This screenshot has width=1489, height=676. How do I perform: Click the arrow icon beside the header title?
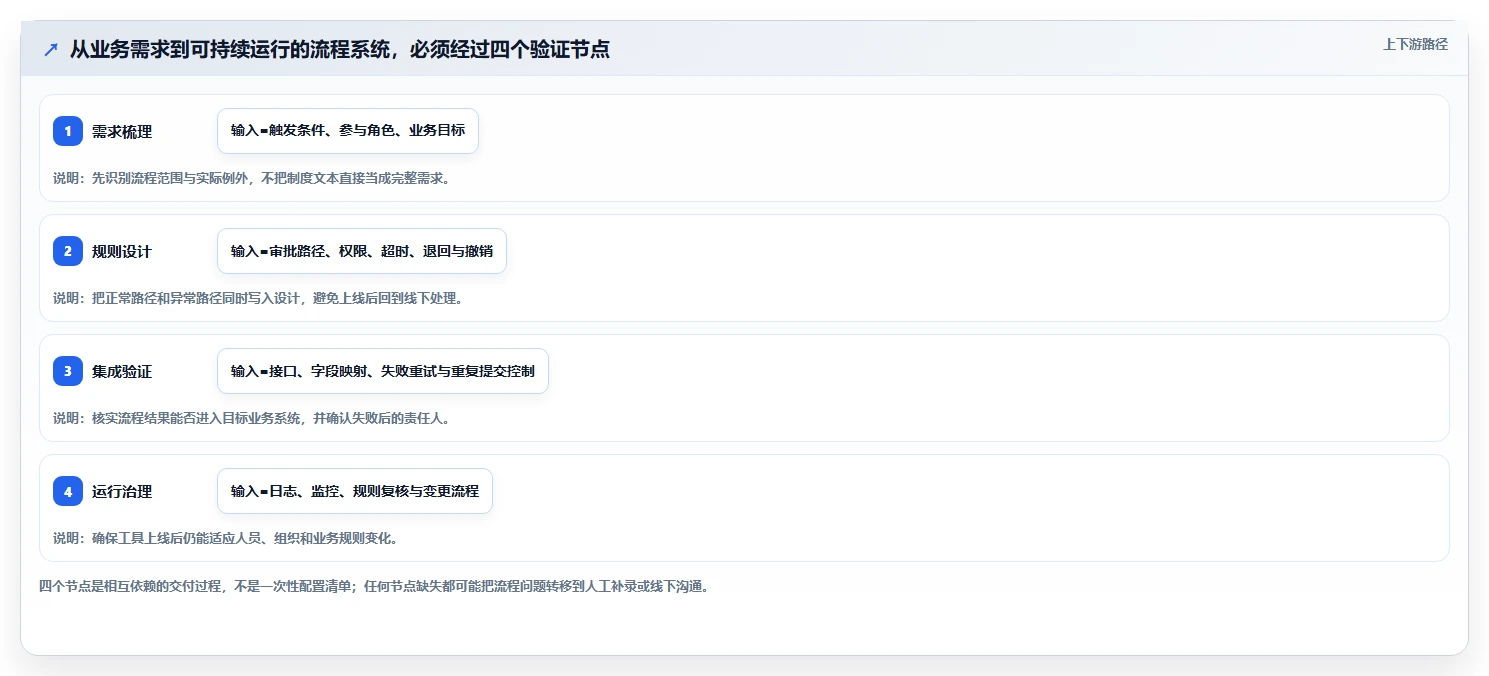[x=51, y=50]
